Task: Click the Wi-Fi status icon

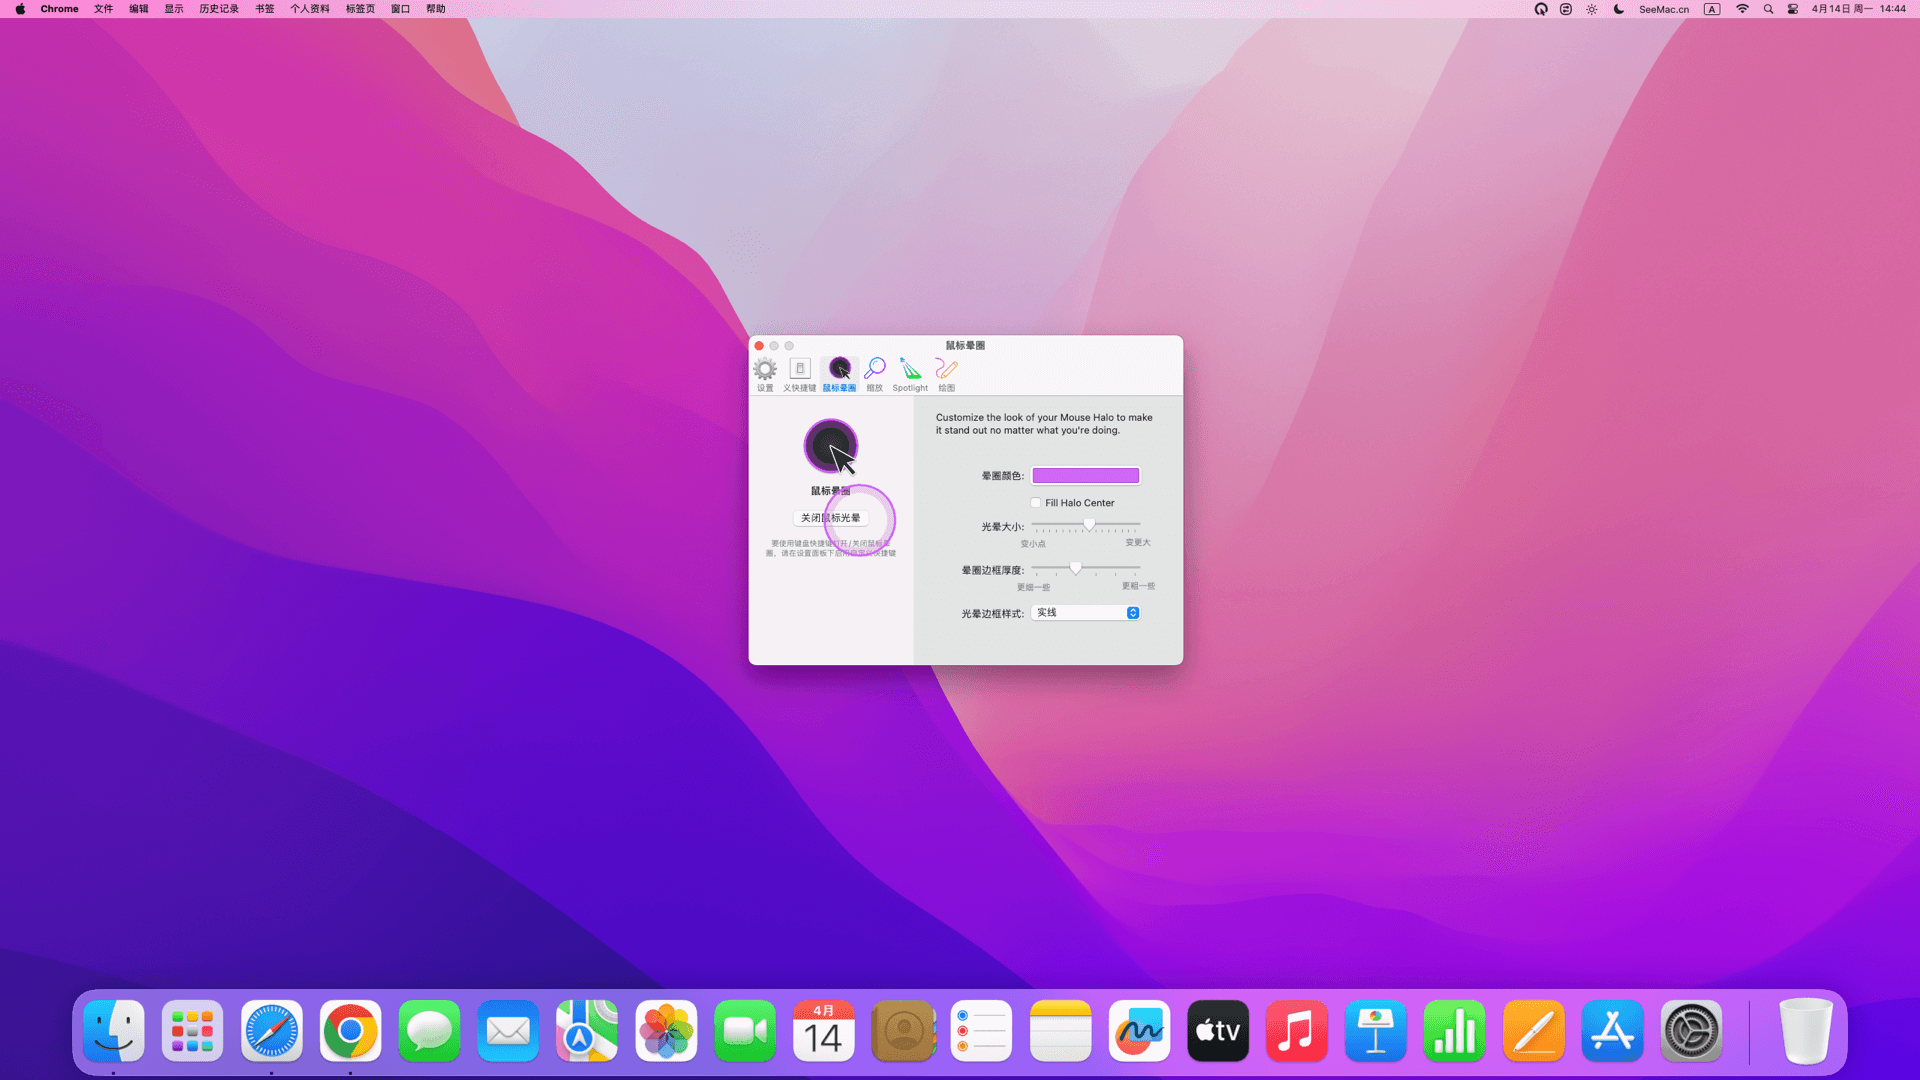Action: pyautogui.click(x=1742, y=9)
